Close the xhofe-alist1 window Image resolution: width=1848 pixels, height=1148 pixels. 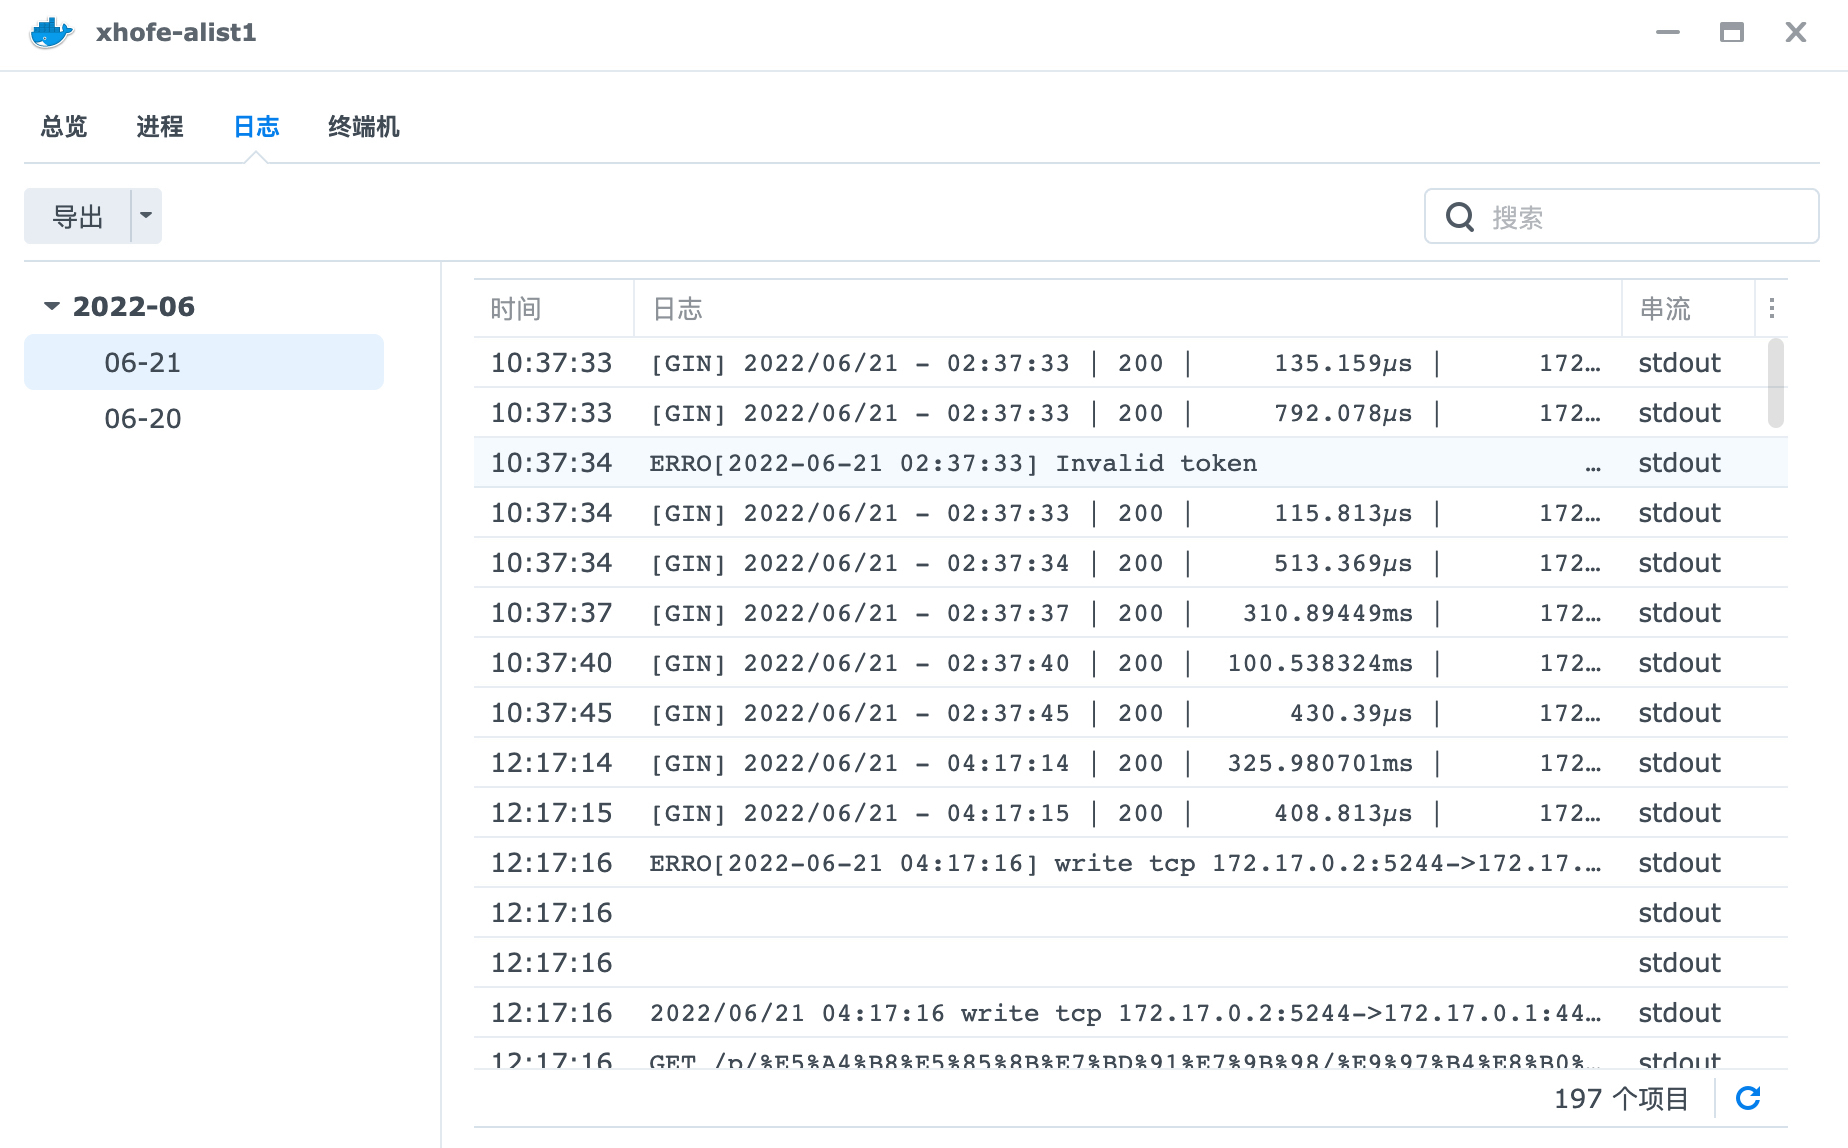click(1796, 32)
